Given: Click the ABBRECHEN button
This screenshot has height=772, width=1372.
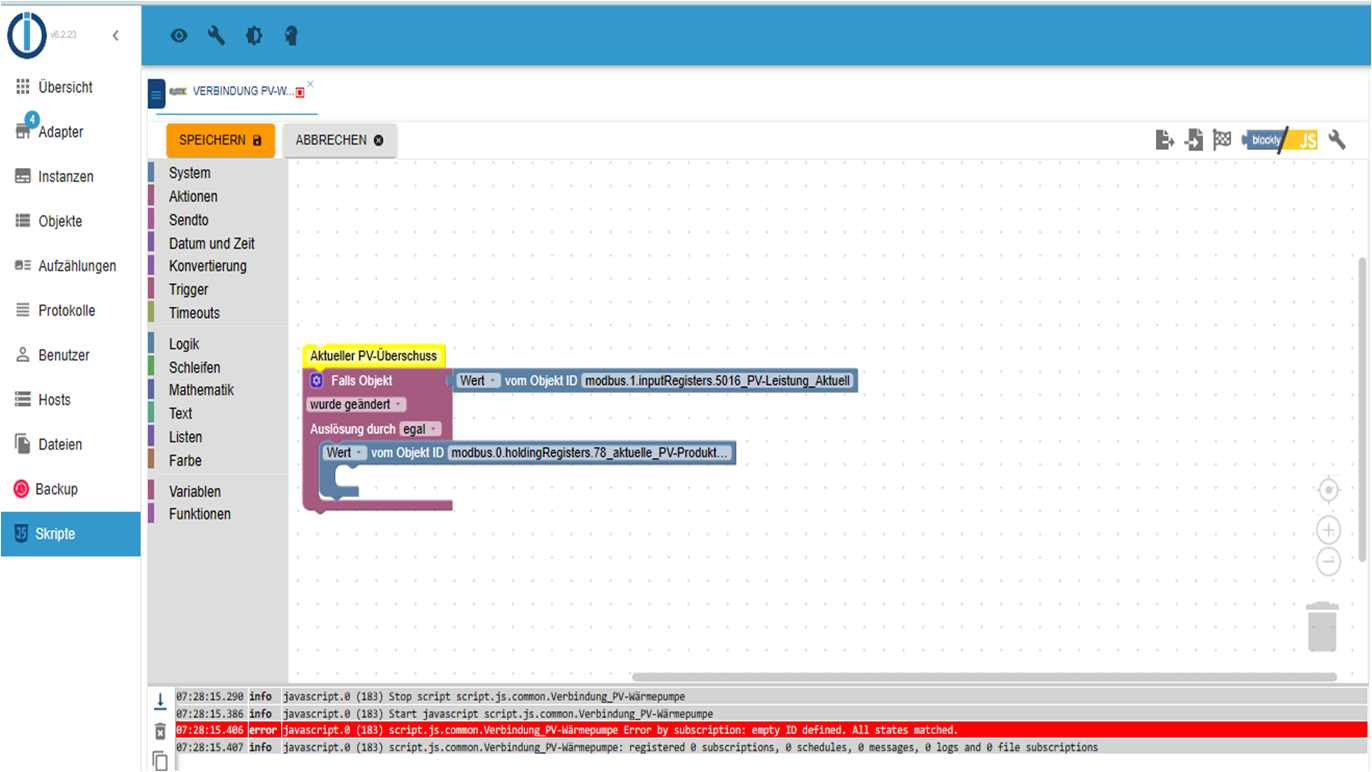Looking at the screenshot, I should coord(340,140).
